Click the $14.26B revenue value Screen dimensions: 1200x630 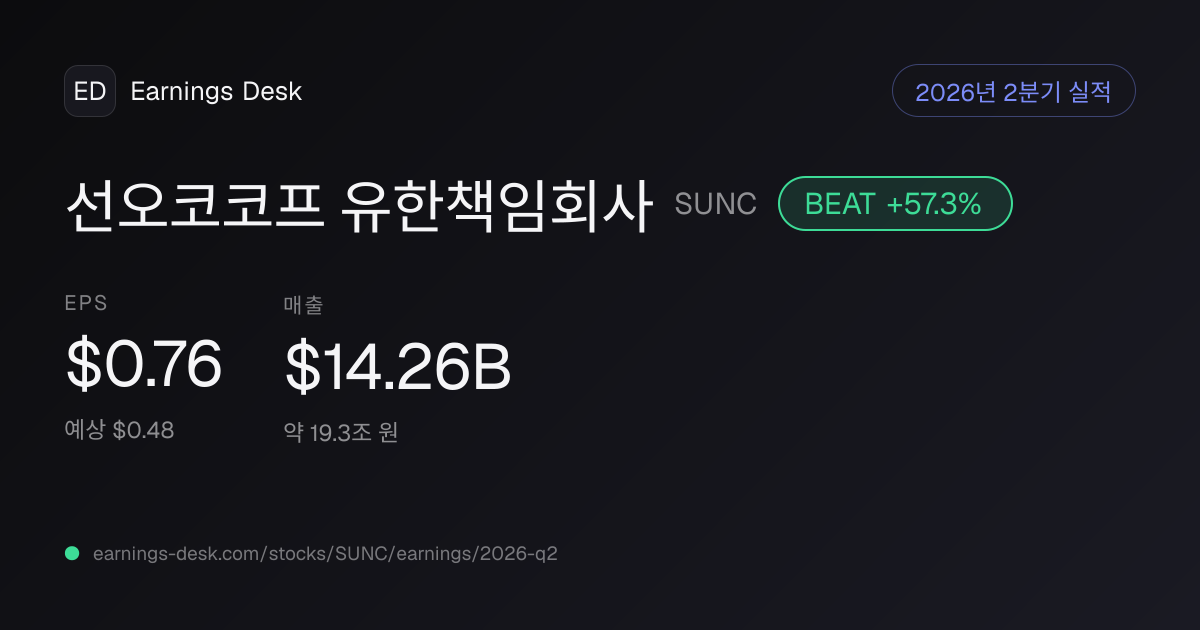(x=398, y=366)
